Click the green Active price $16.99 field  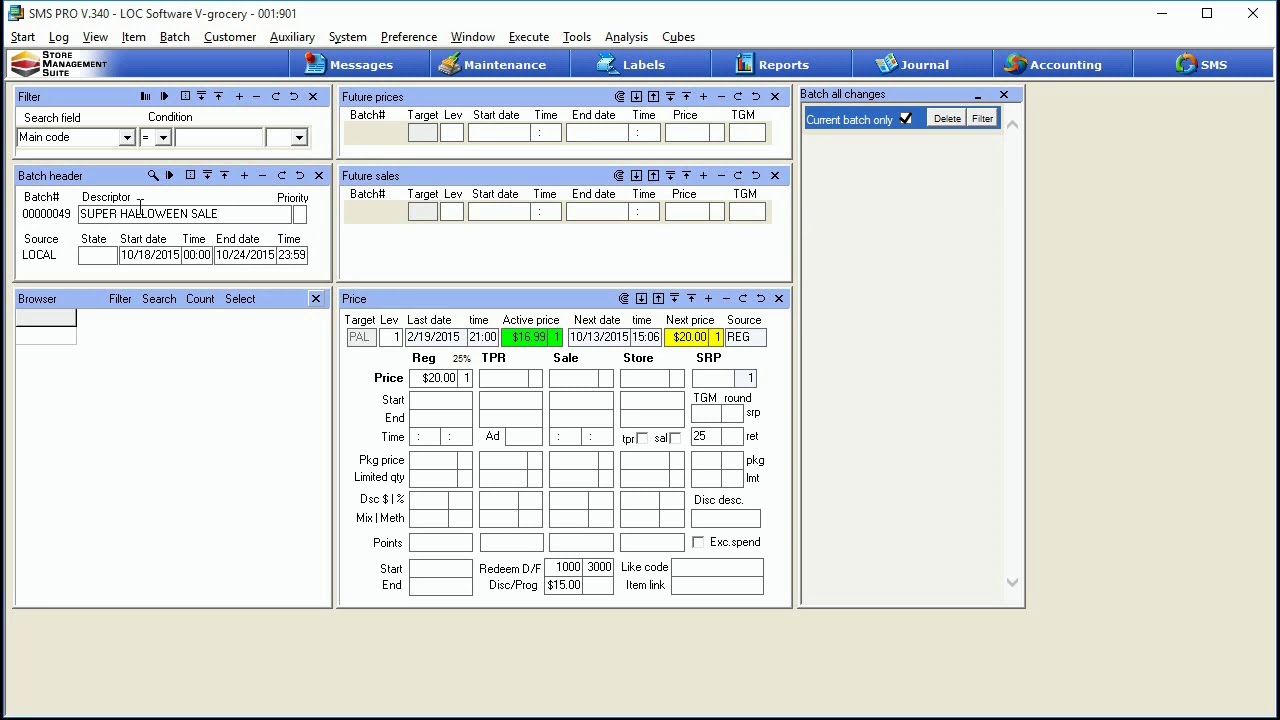coord(526,337)
